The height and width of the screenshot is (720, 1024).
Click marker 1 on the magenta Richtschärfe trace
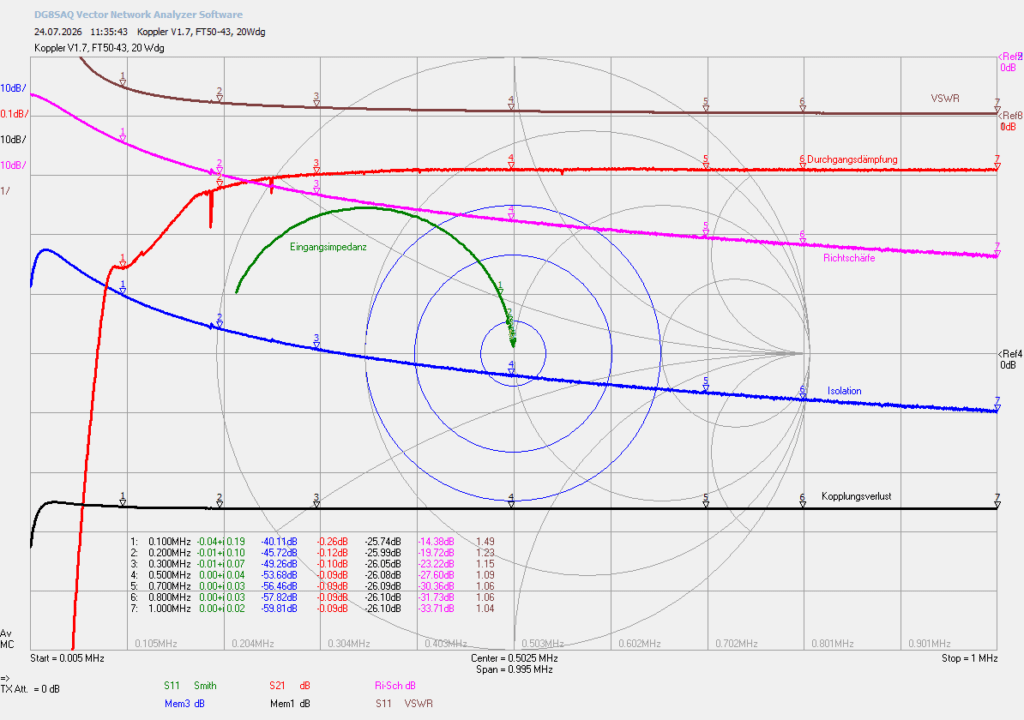pos(123,135)
